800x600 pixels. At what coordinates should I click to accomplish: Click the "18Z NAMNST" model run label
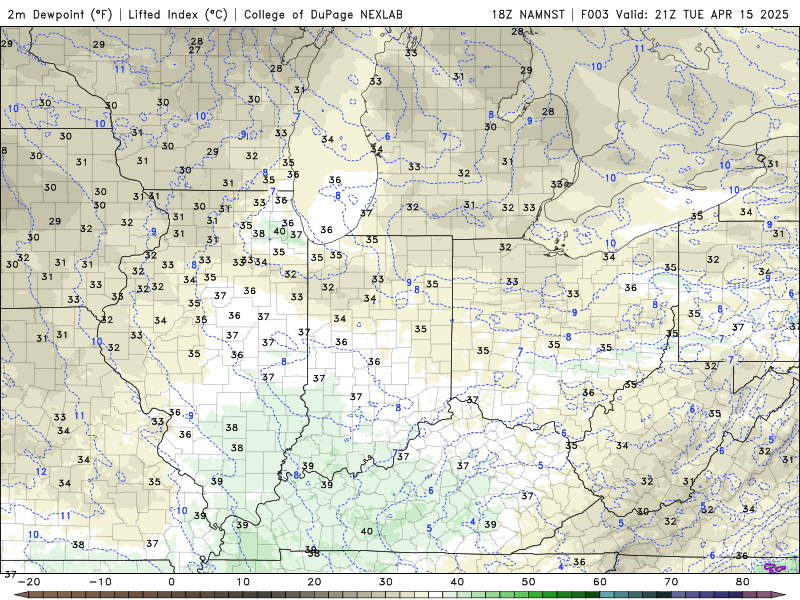pyautogui.click(x=528, y=14)
